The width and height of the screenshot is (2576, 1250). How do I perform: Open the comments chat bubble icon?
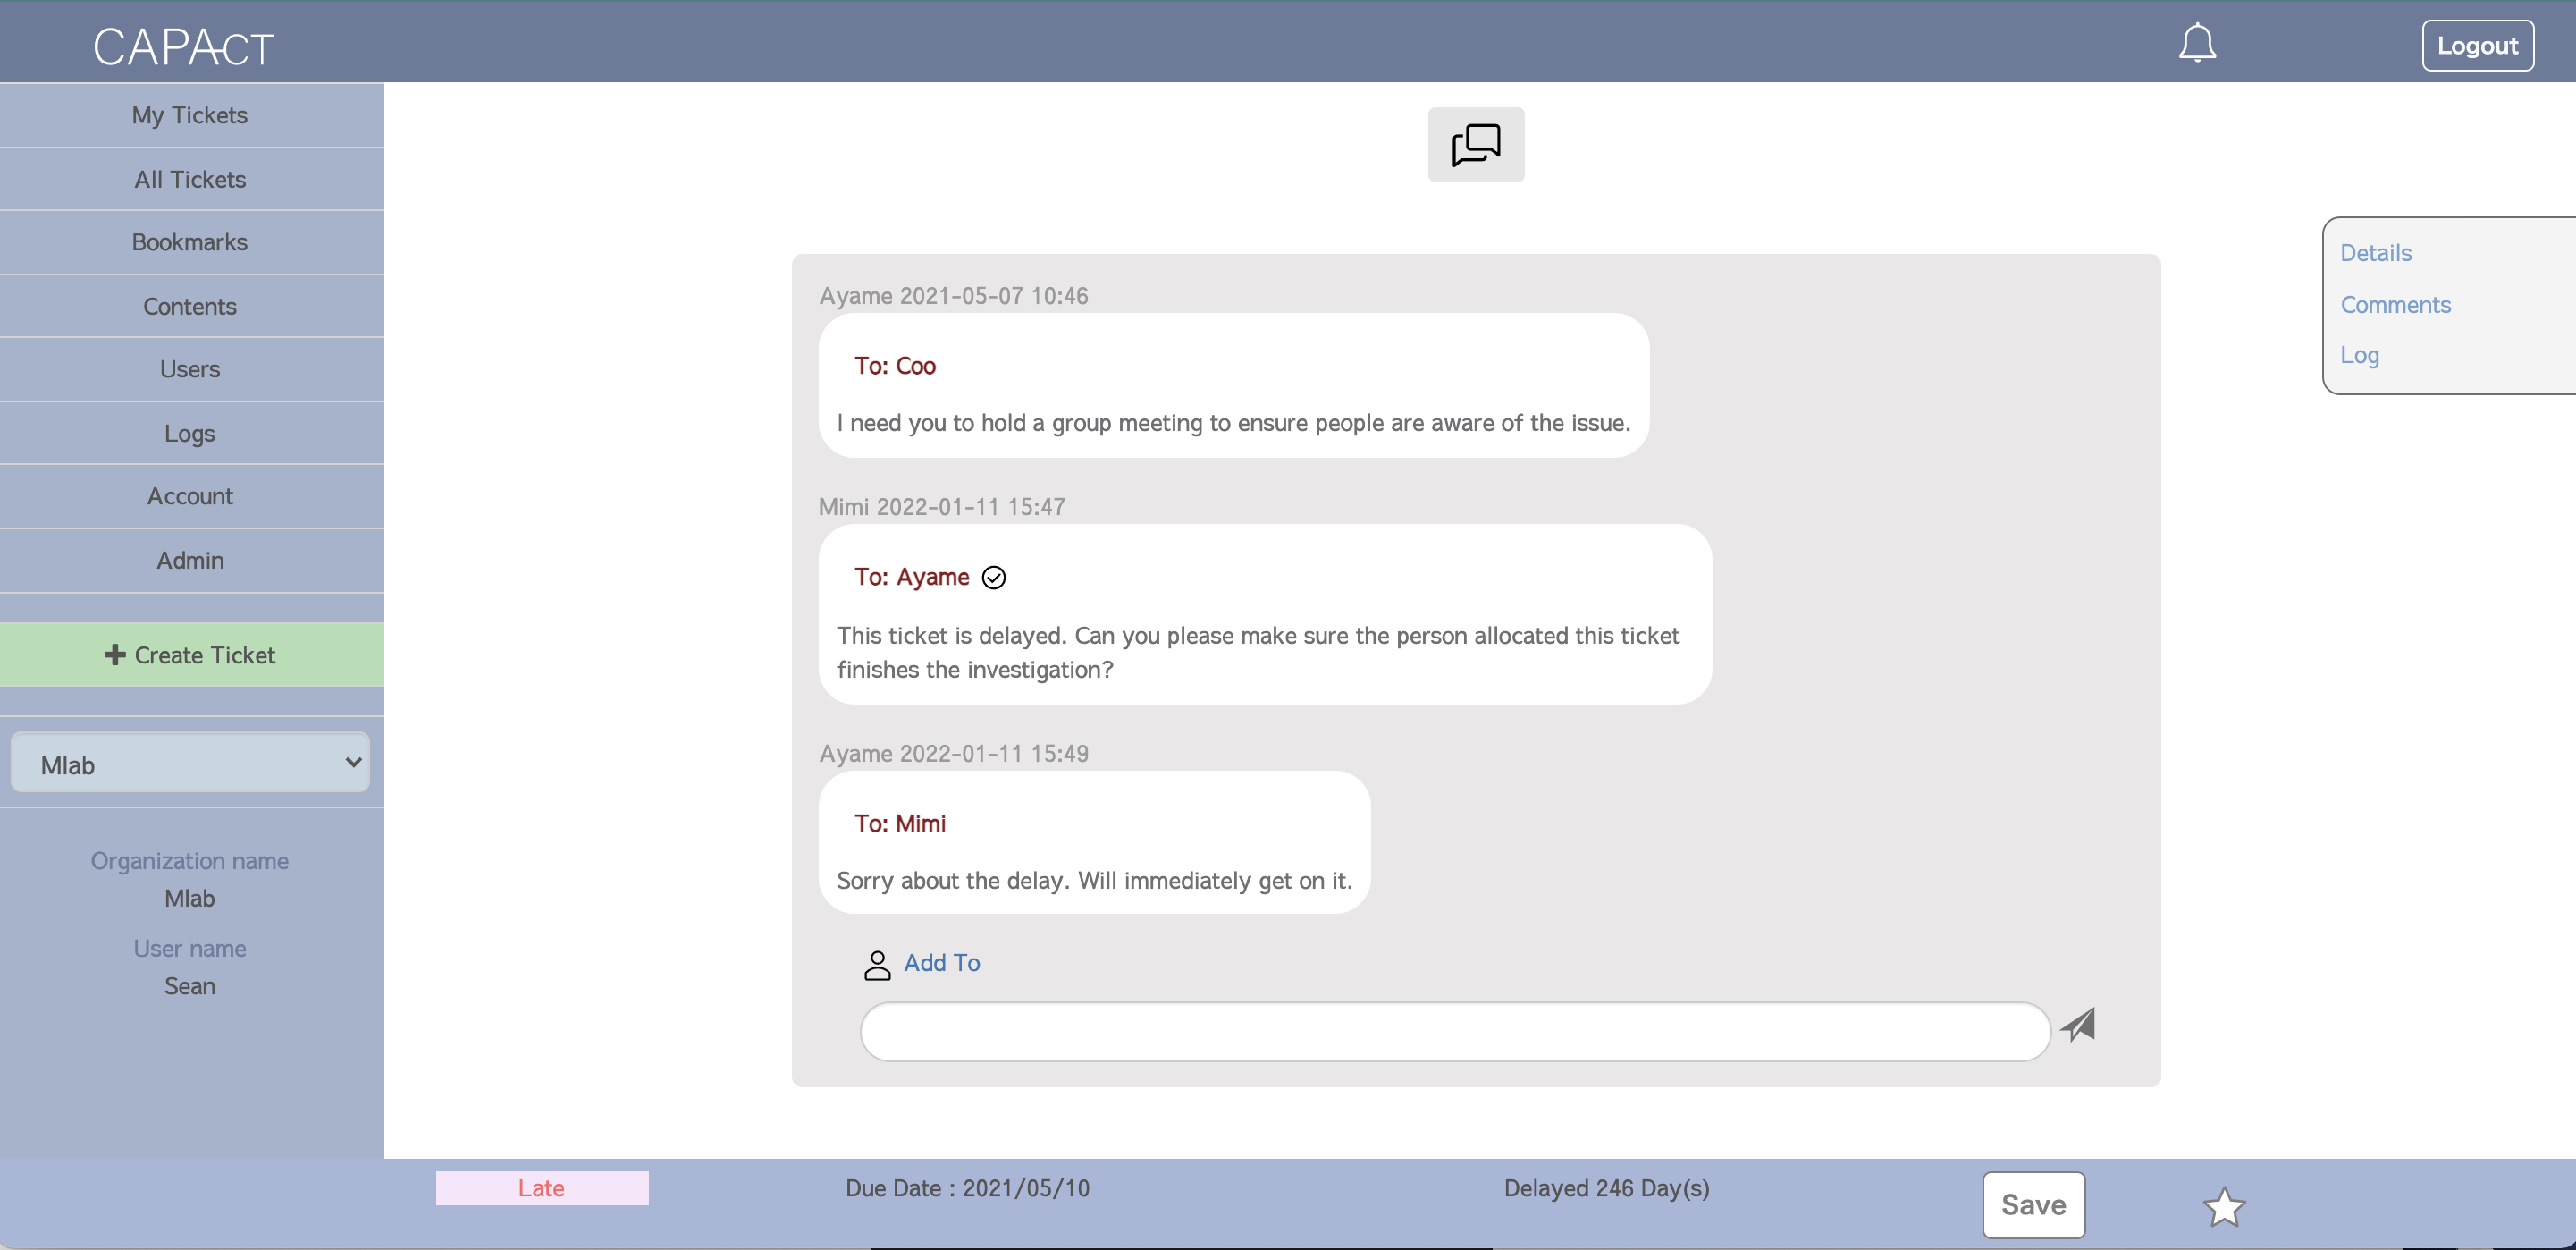click(1475, 145)
